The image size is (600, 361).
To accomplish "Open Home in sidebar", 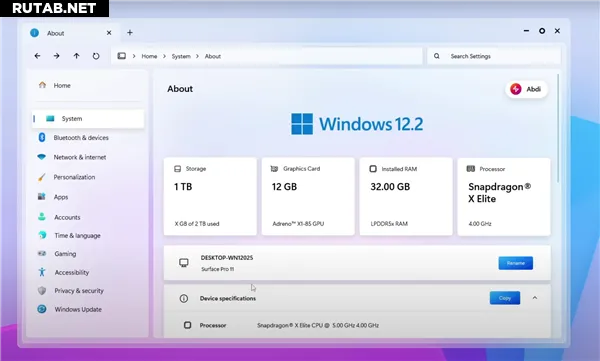I will (88, 85).
